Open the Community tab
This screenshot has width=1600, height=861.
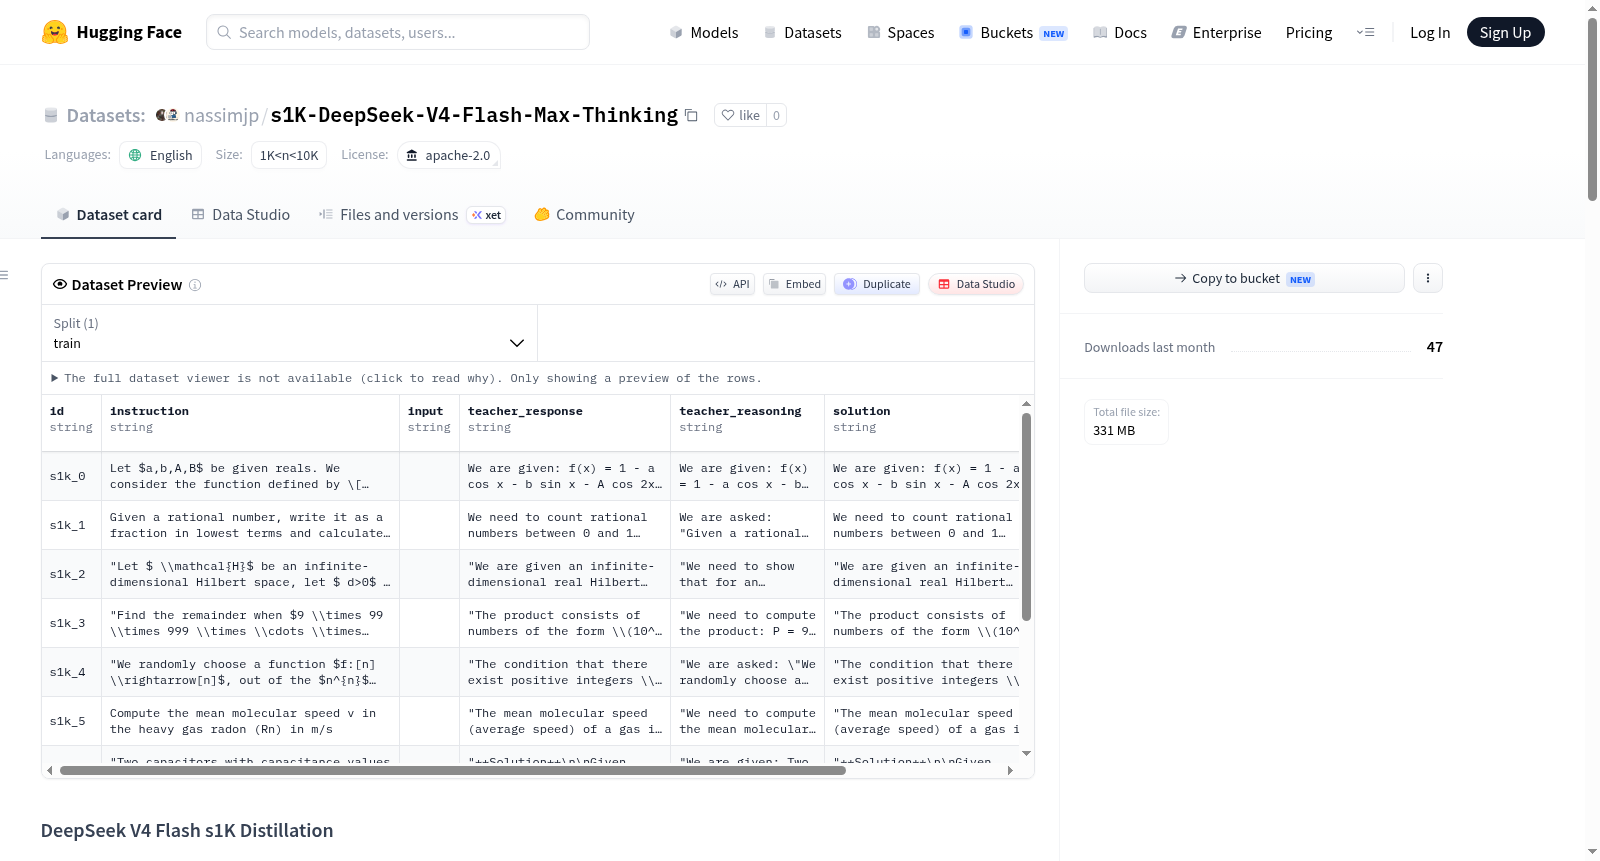(585, 215)
